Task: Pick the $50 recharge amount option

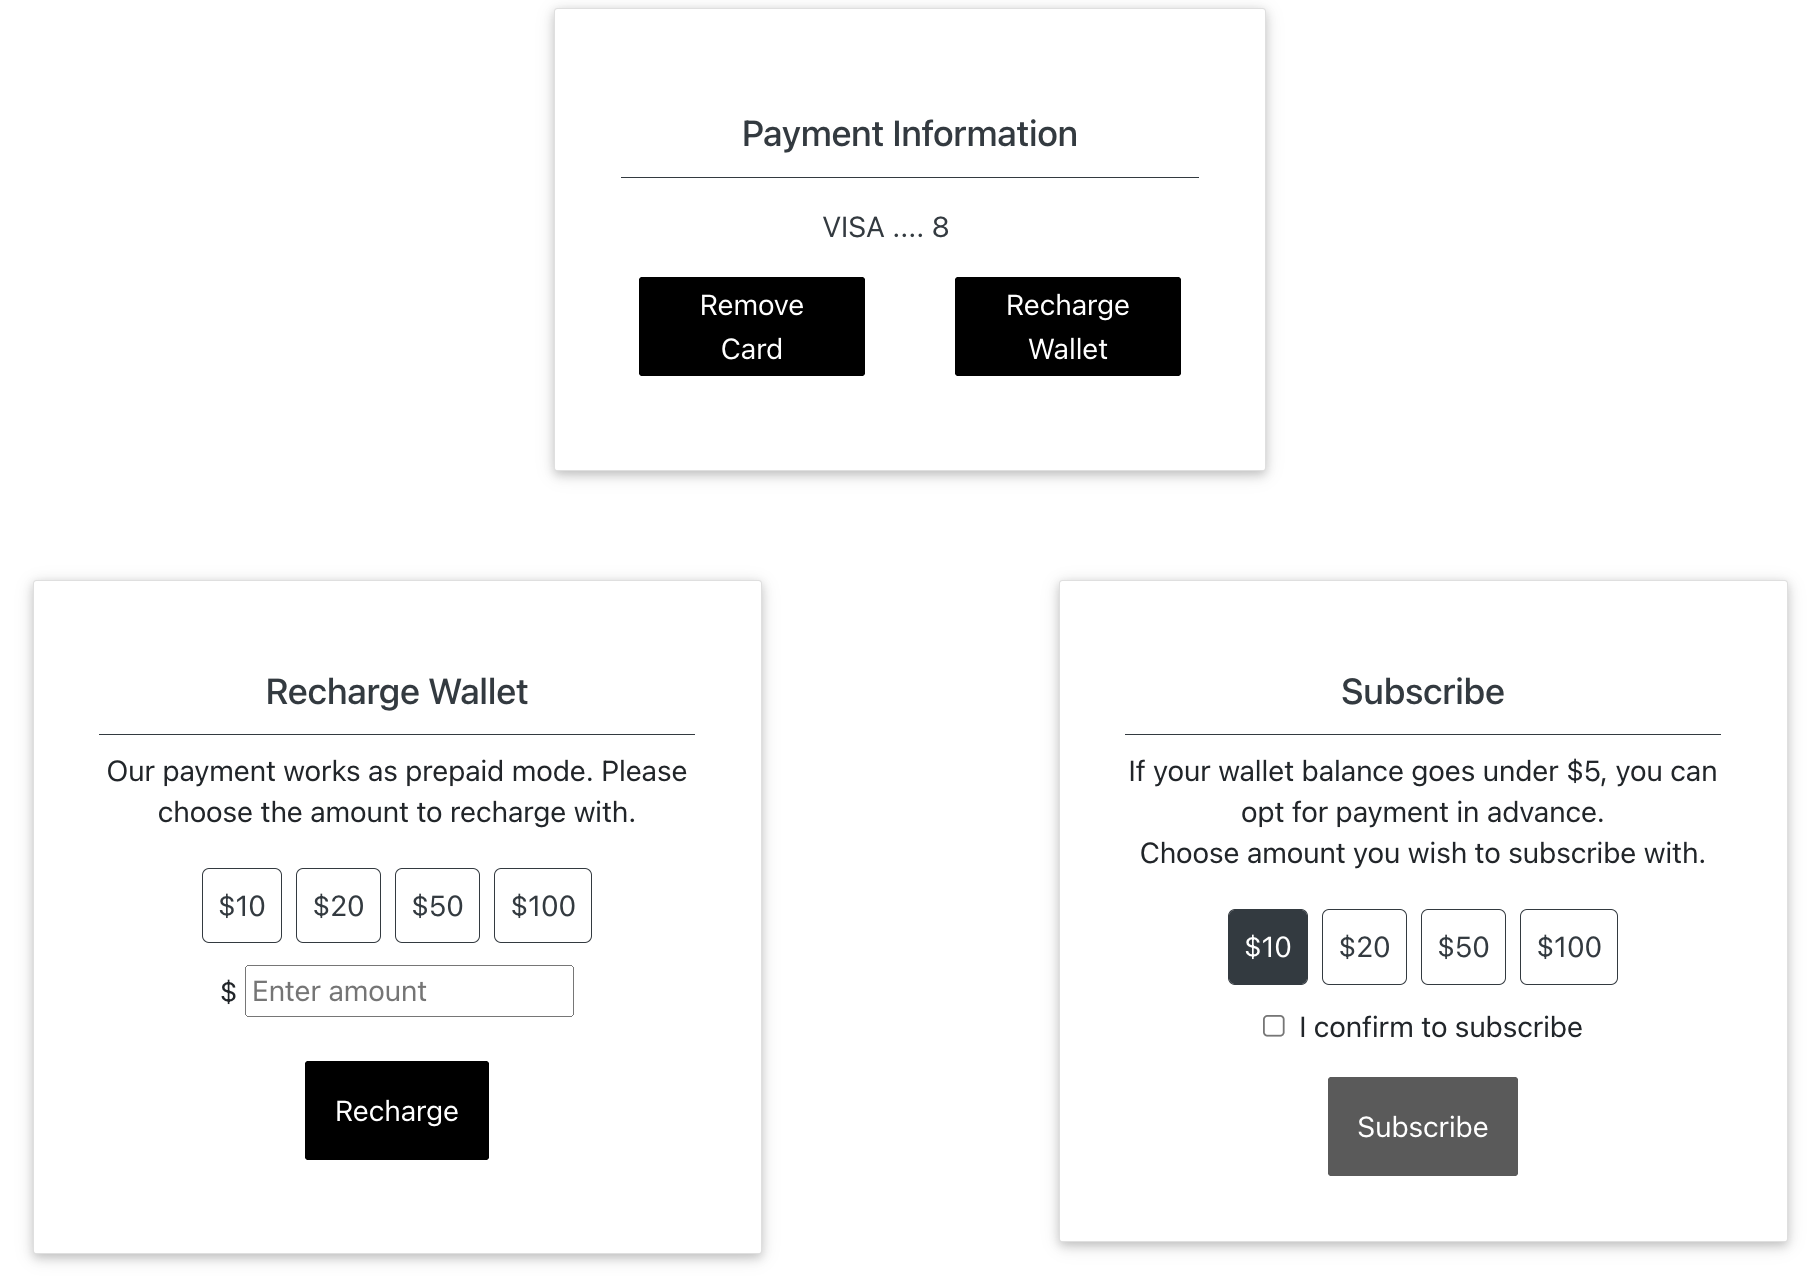Action: [437, 905]
